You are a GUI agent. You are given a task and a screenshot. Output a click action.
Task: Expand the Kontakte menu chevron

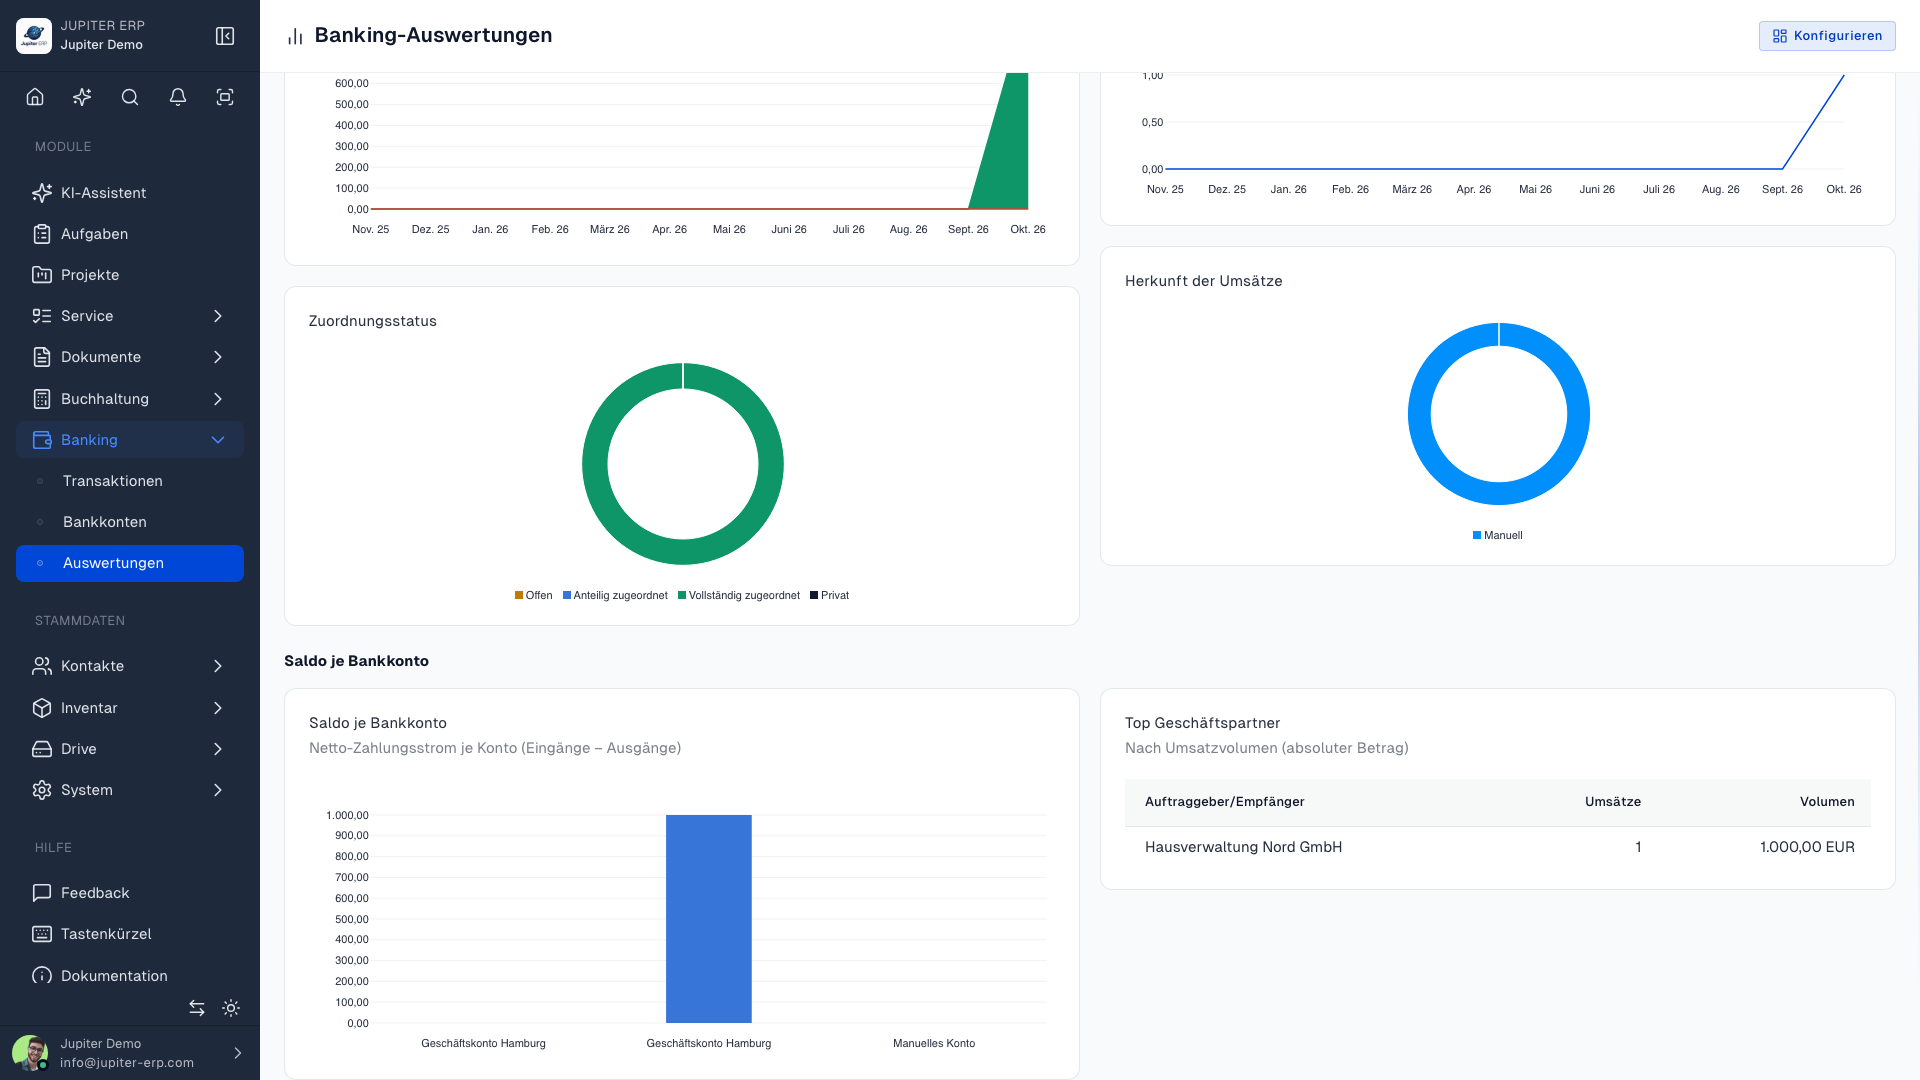click(218, 666)
